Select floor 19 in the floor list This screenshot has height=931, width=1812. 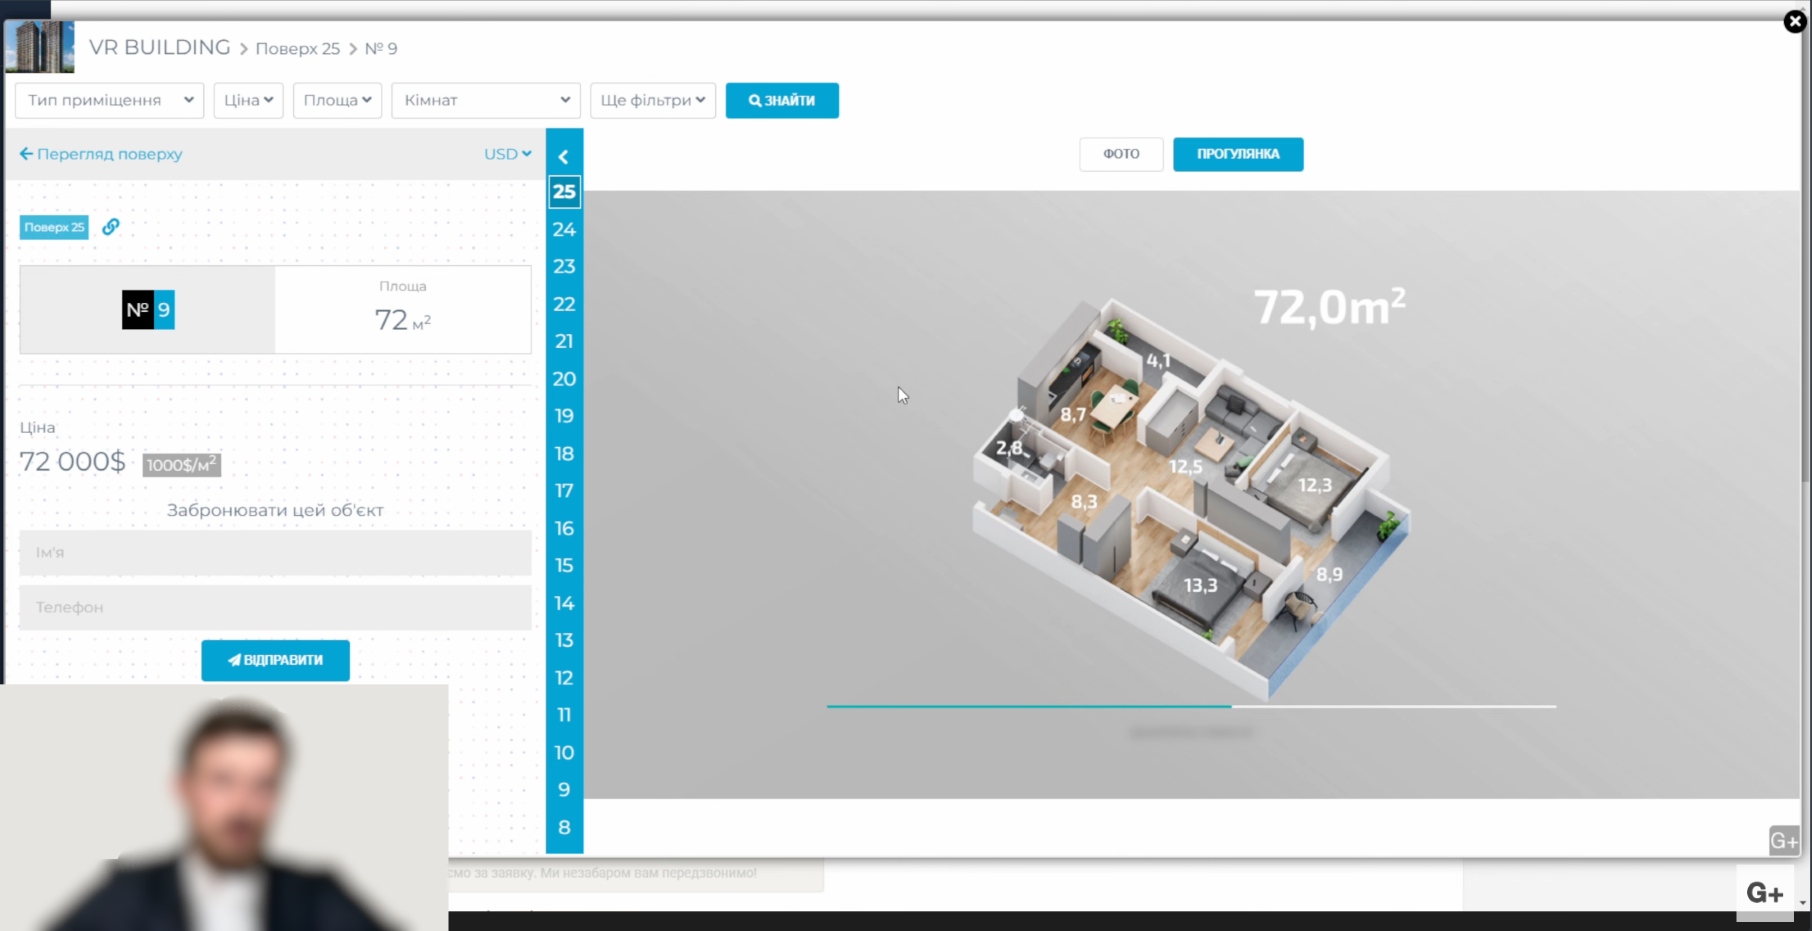point(564,416)
